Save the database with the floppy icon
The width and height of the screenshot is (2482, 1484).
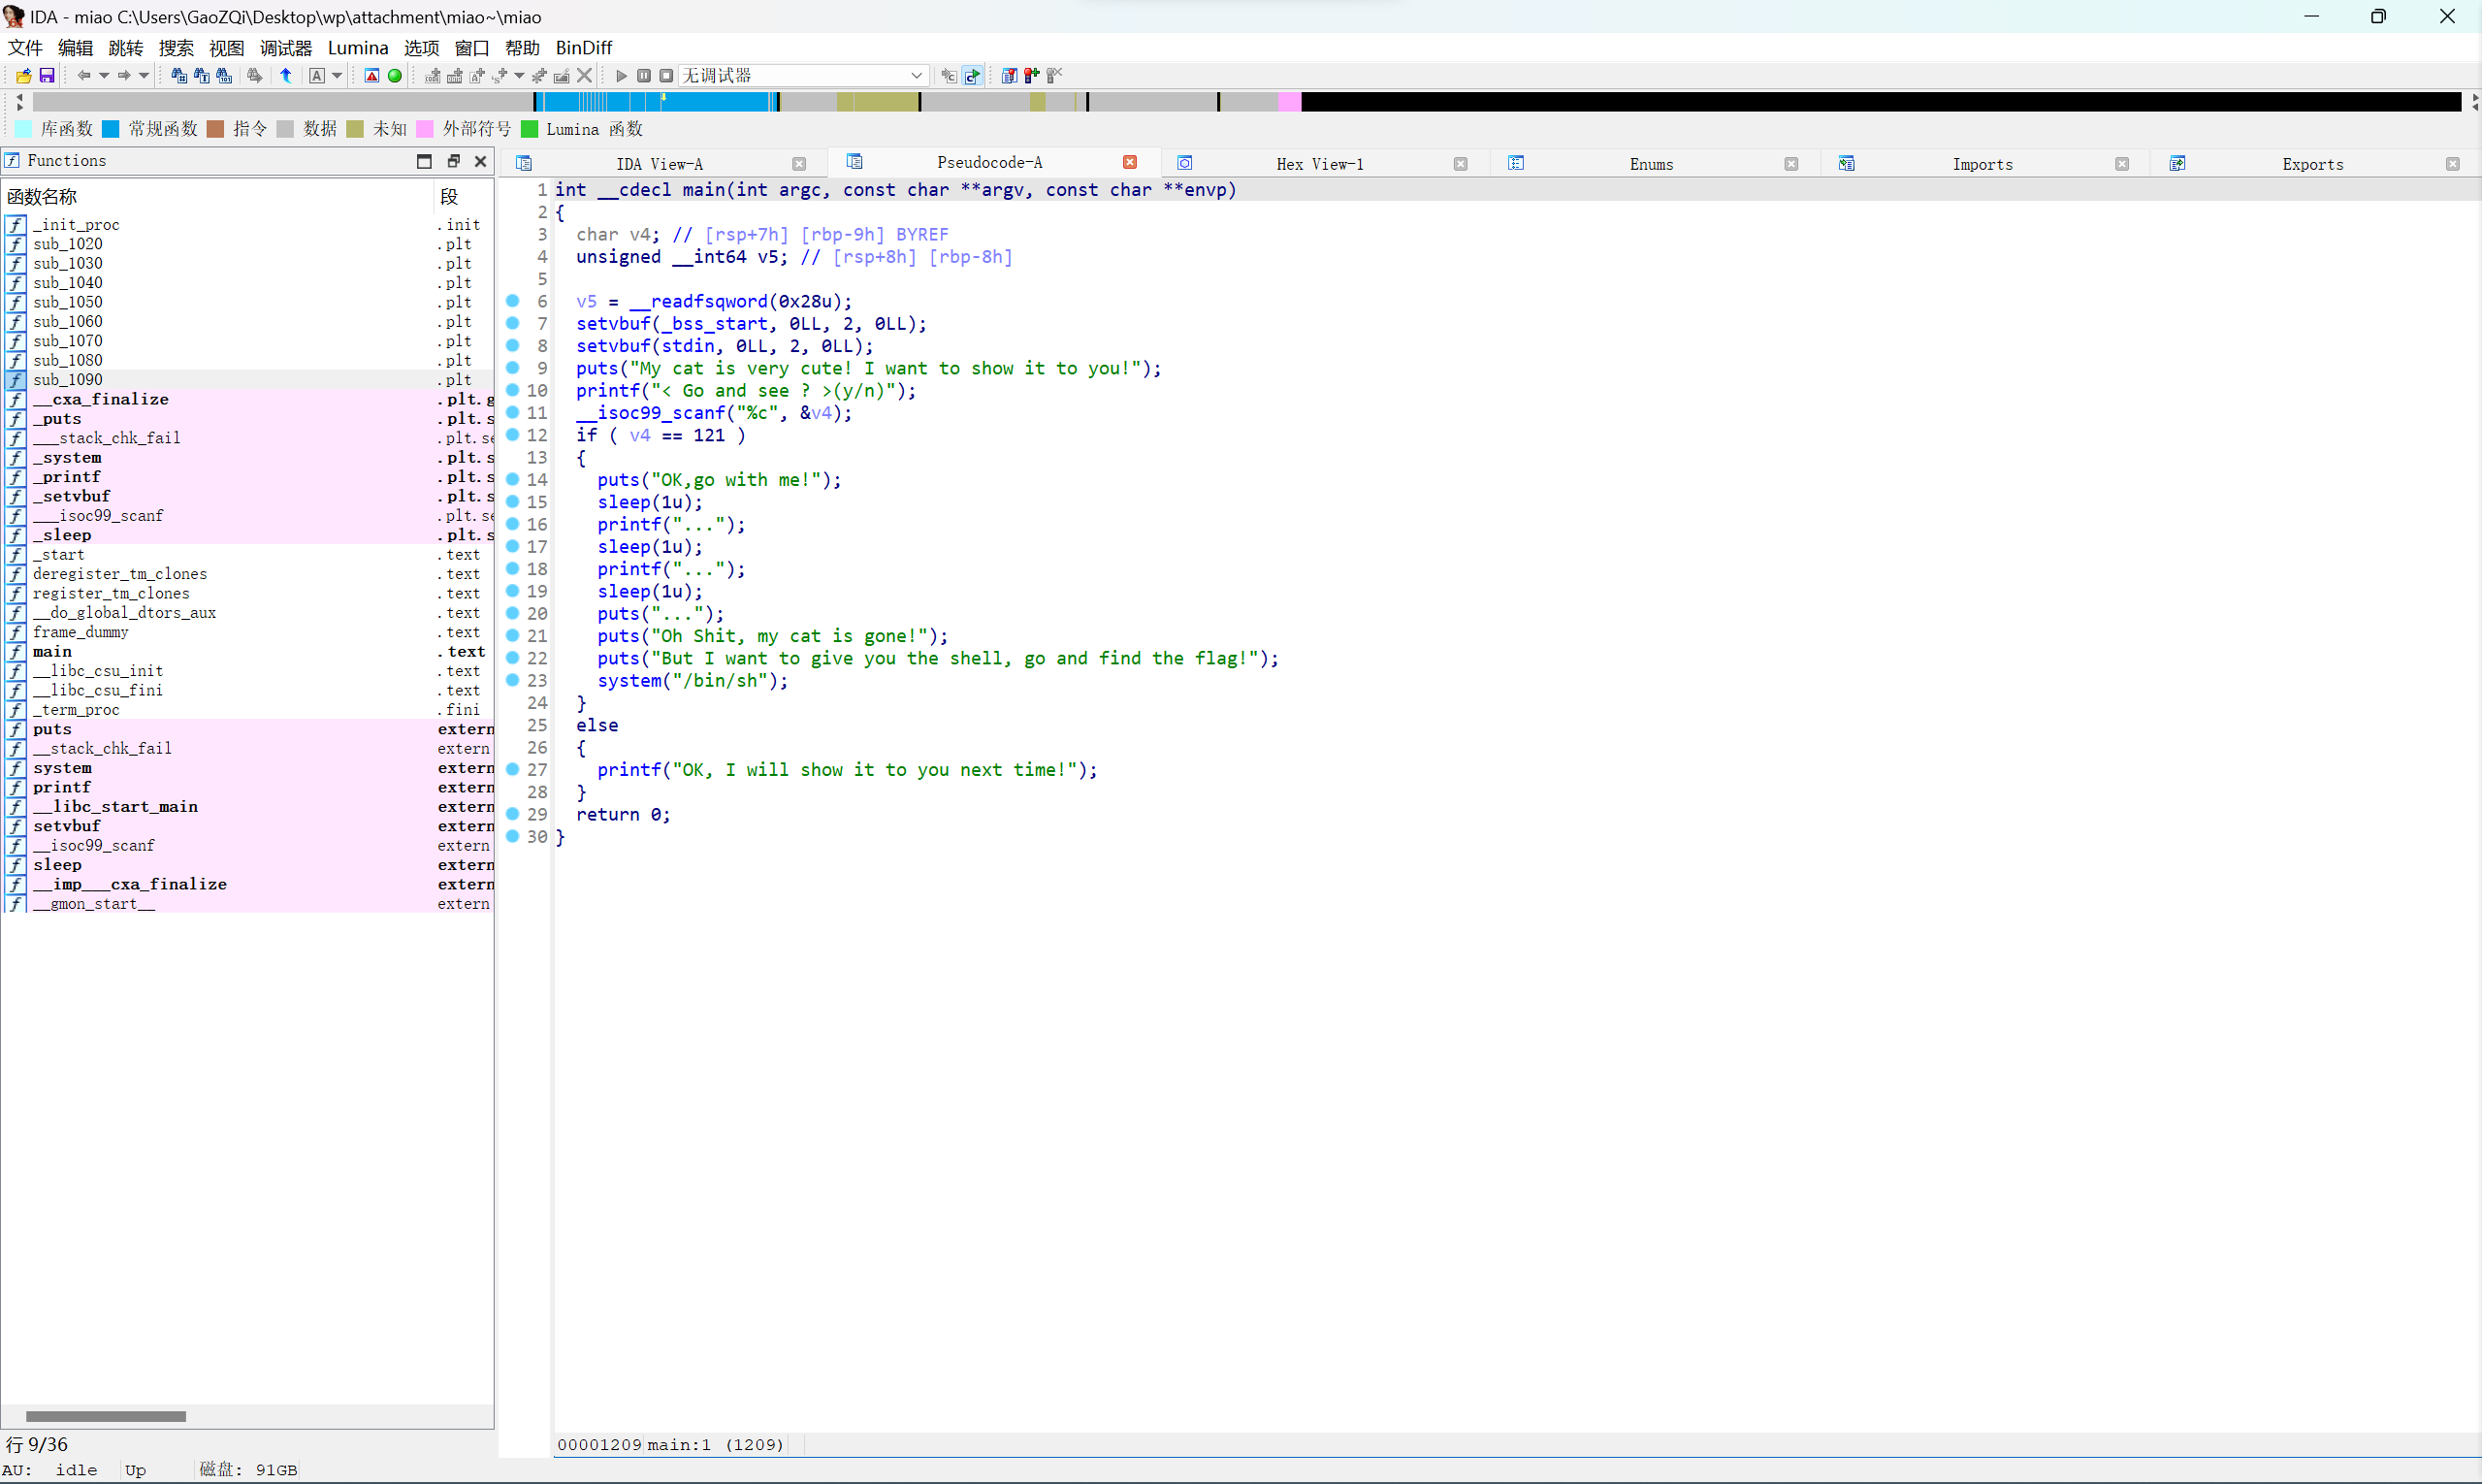click(x=46, y=76)
